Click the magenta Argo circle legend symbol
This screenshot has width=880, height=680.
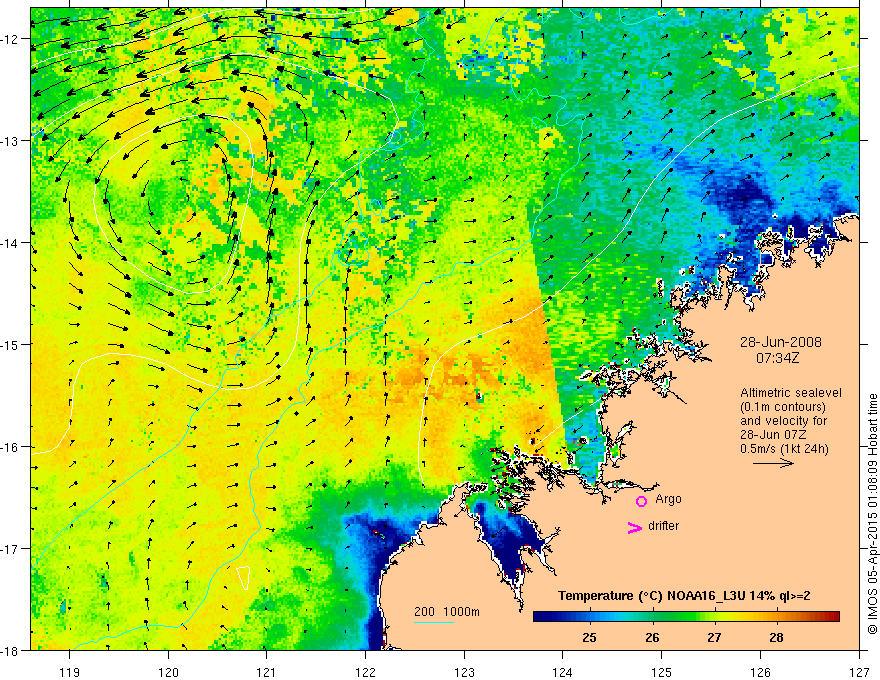coord(641,501)
